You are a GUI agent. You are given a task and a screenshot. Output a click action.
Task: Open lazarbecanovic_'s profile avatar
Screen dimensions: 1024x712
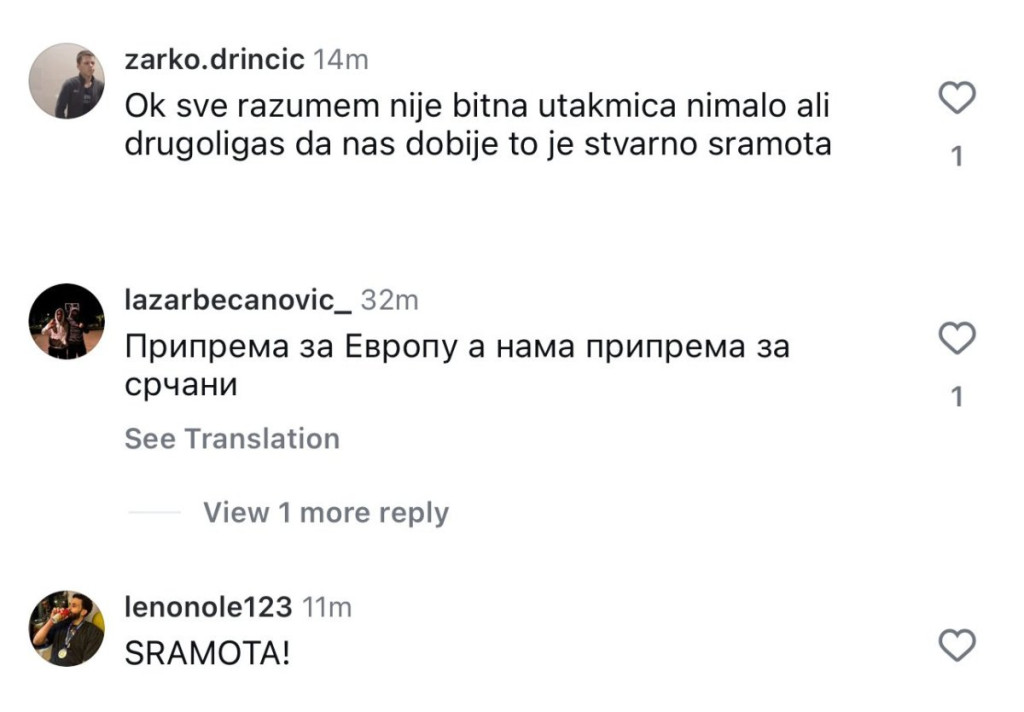coord(68,321)
